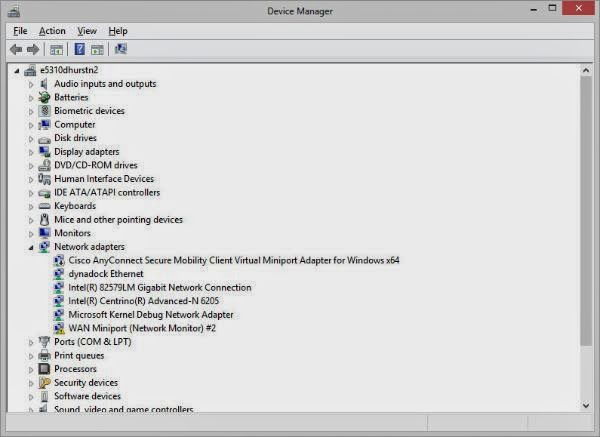
Task: Expand the Security devices node
Action: click(x=31, y=383)
